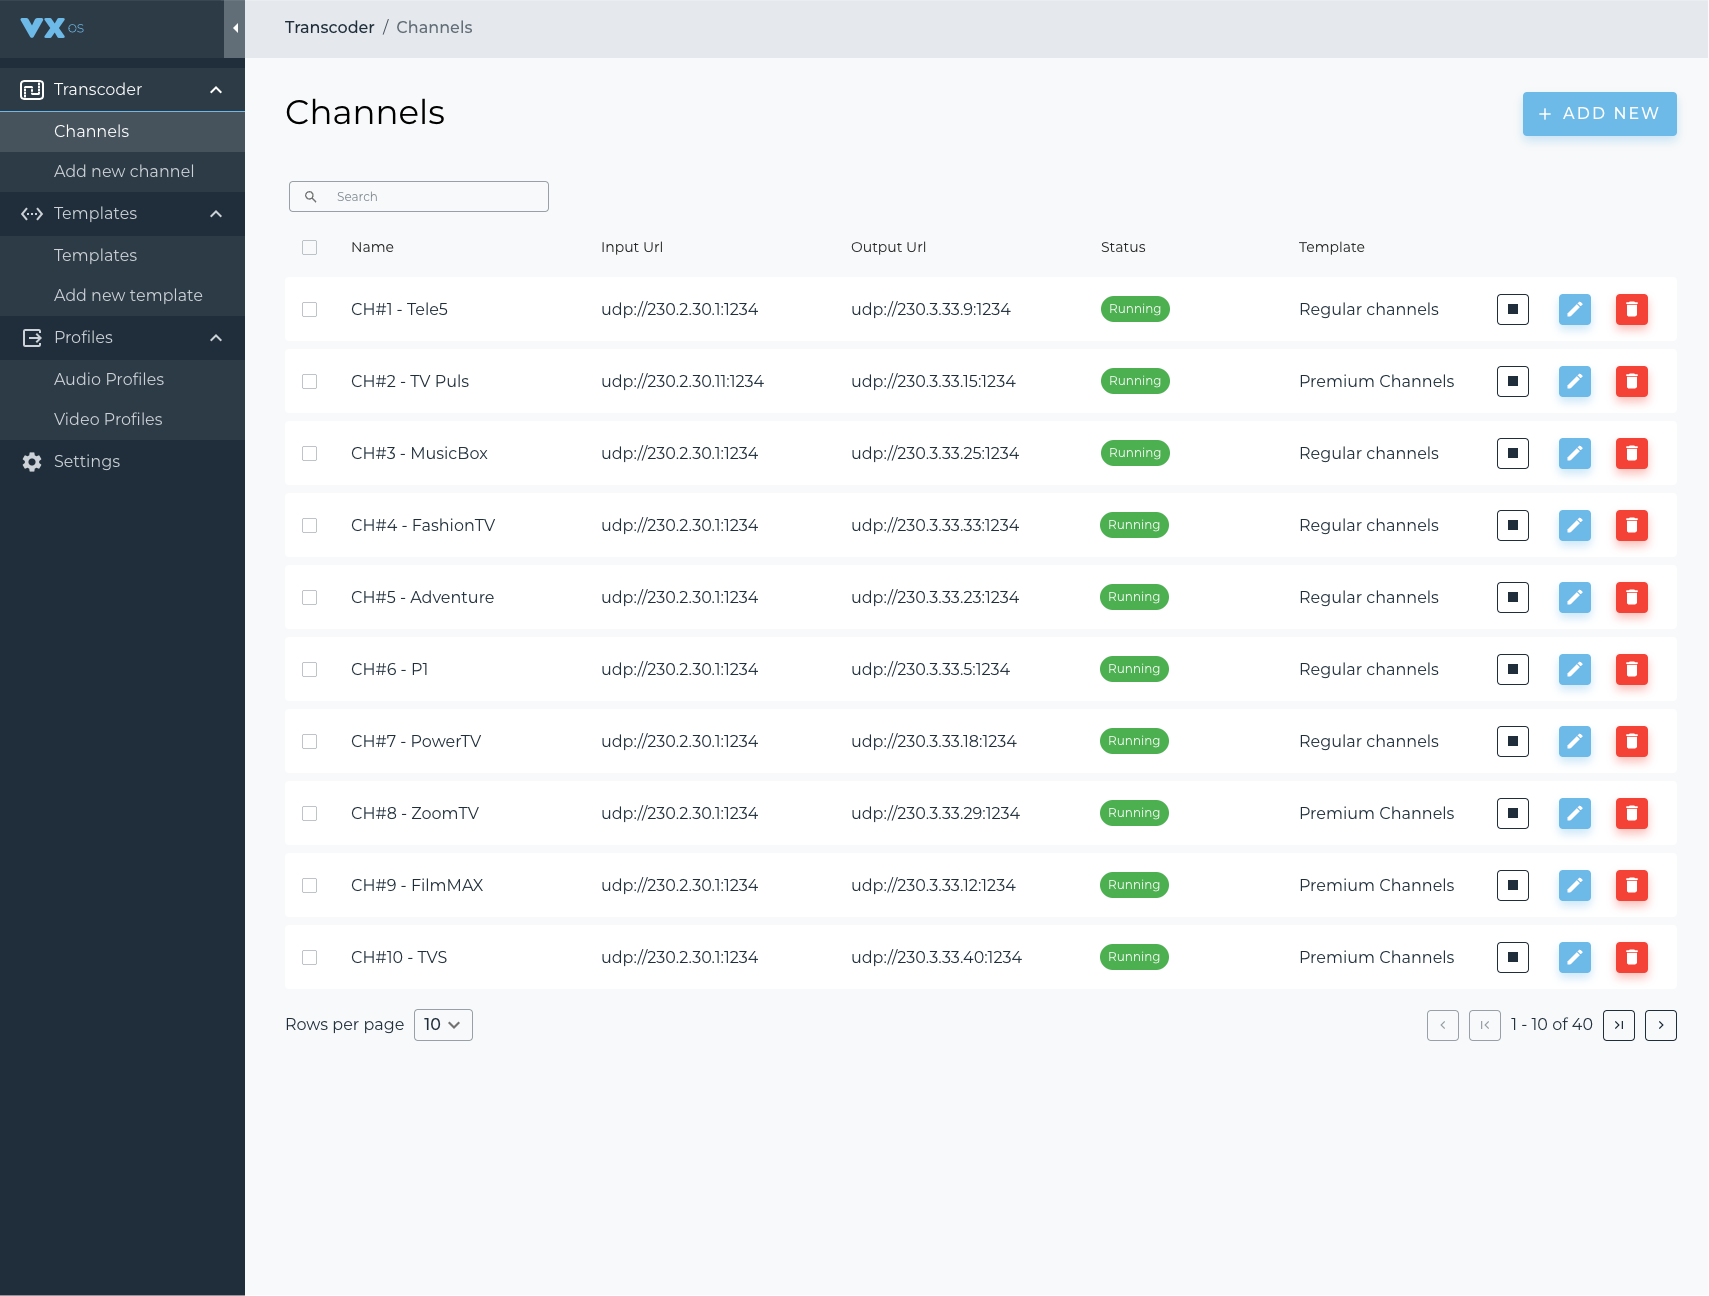This screenshot has width=1709, height=1296.
Task: Edit the CH#5 - Adventure channel
Action: click(x=1574, y=597)
